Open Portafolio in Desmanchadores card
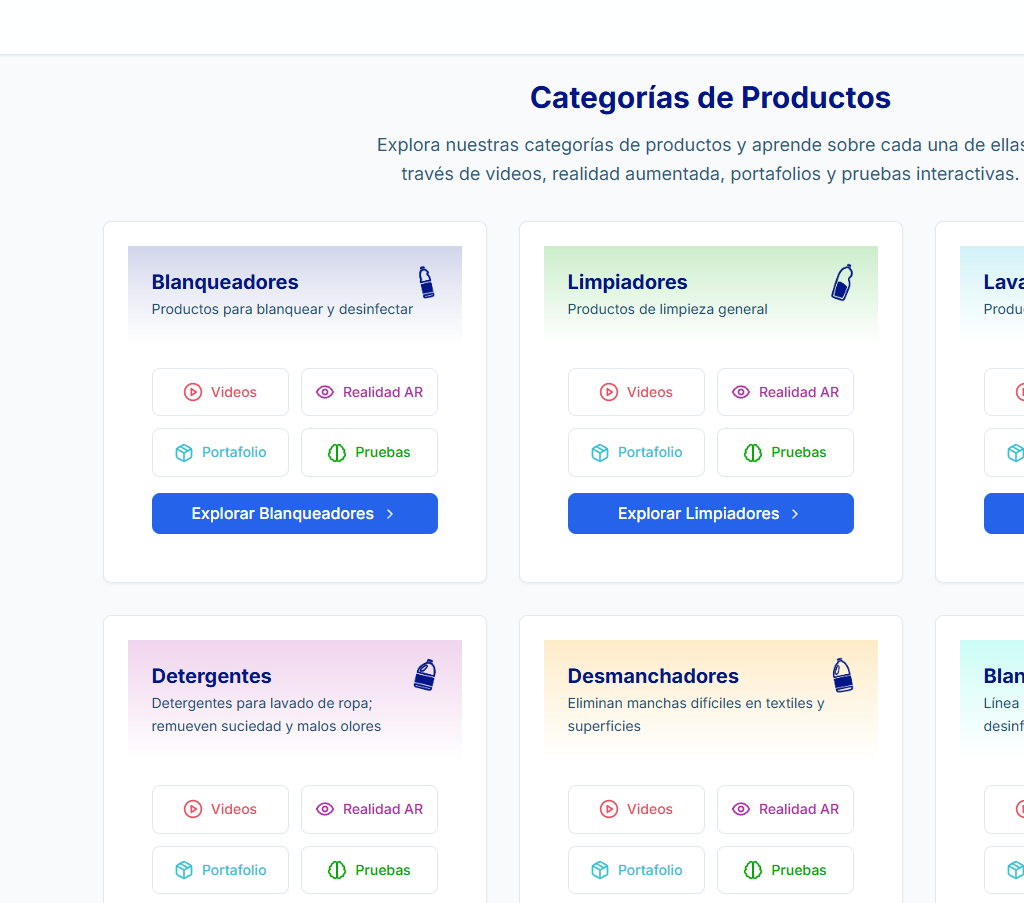 click(636, 870)
